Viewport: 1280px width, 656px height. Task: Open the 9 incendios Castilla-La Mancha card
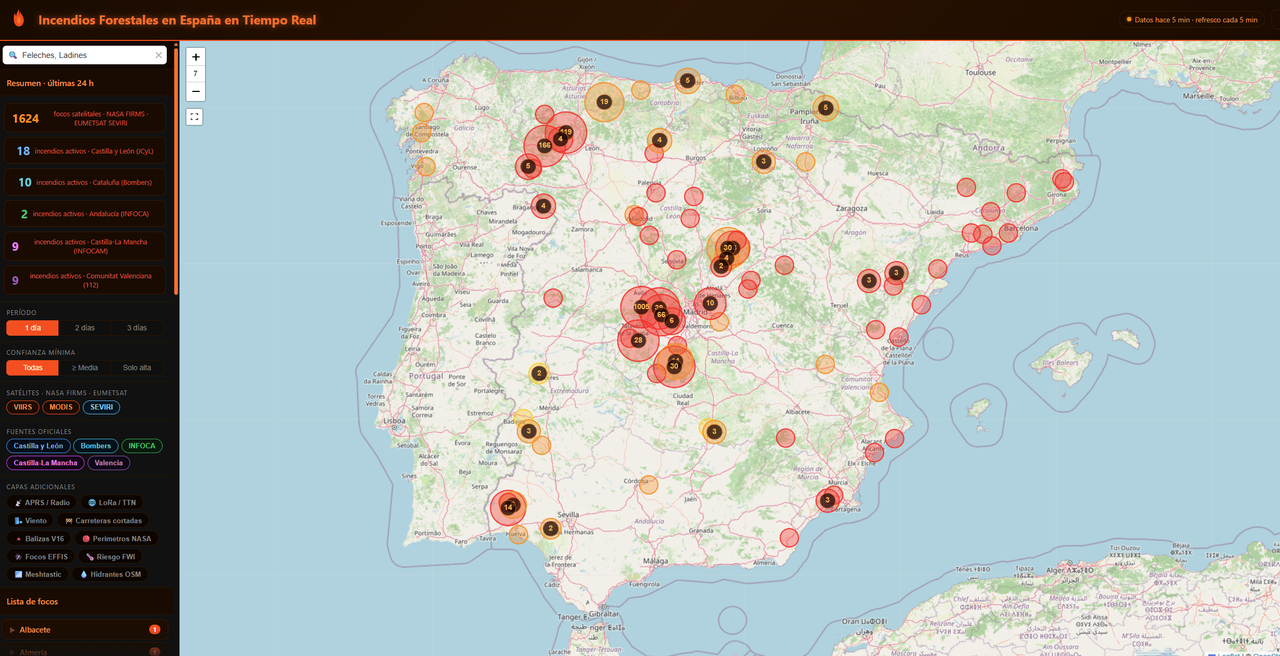pyautogui.click(x=85, y=246)
